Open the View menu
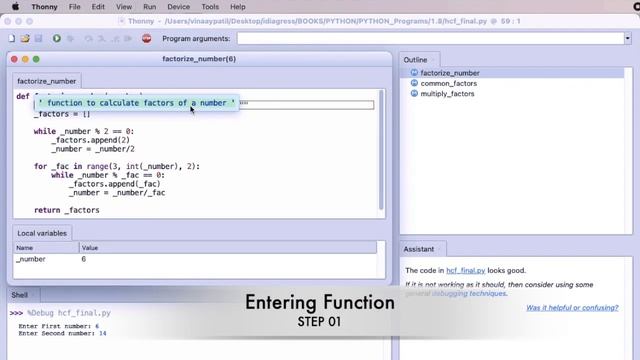This screenshot has width=640, height=360. (x=124, y=7)
